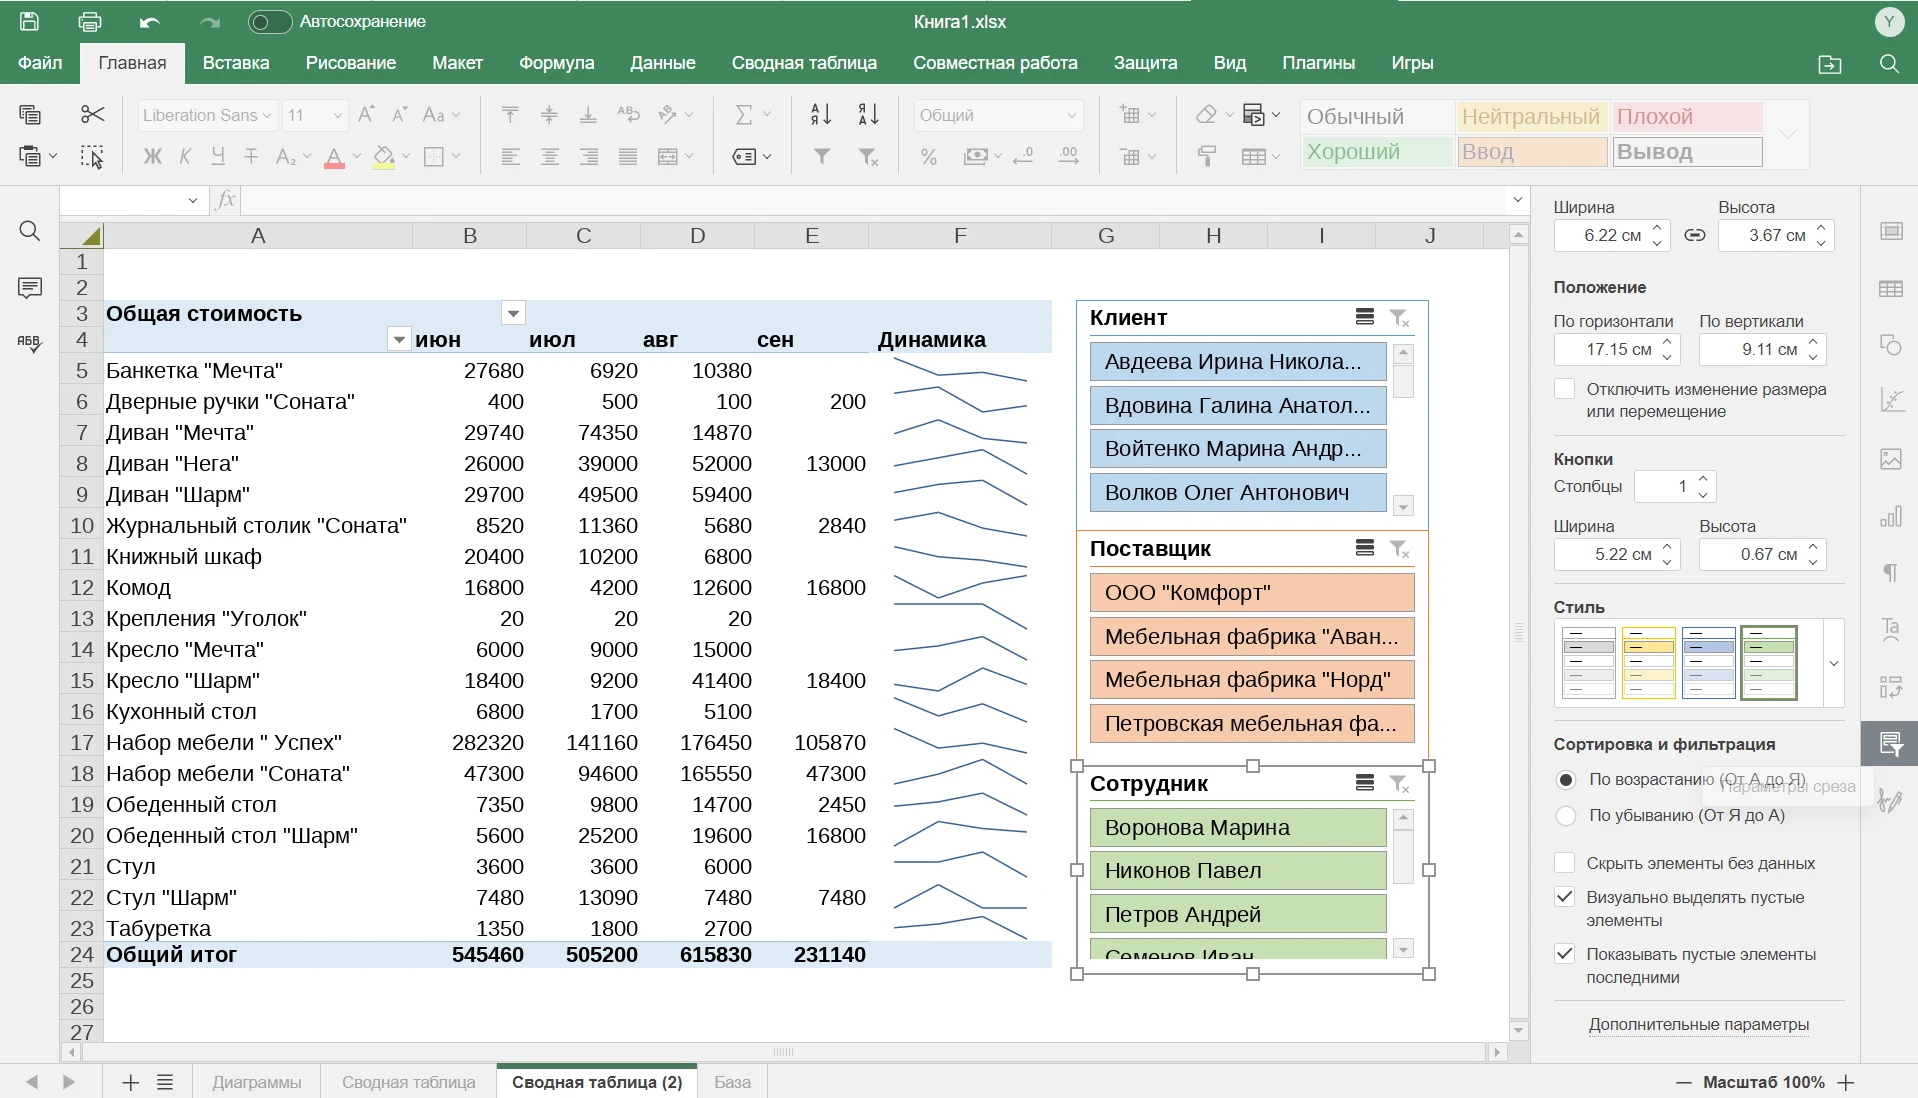This screenshot has height=1098, width=1918.
Task: Toggle italic formatting in the toolbar
Action: (185, 156)
